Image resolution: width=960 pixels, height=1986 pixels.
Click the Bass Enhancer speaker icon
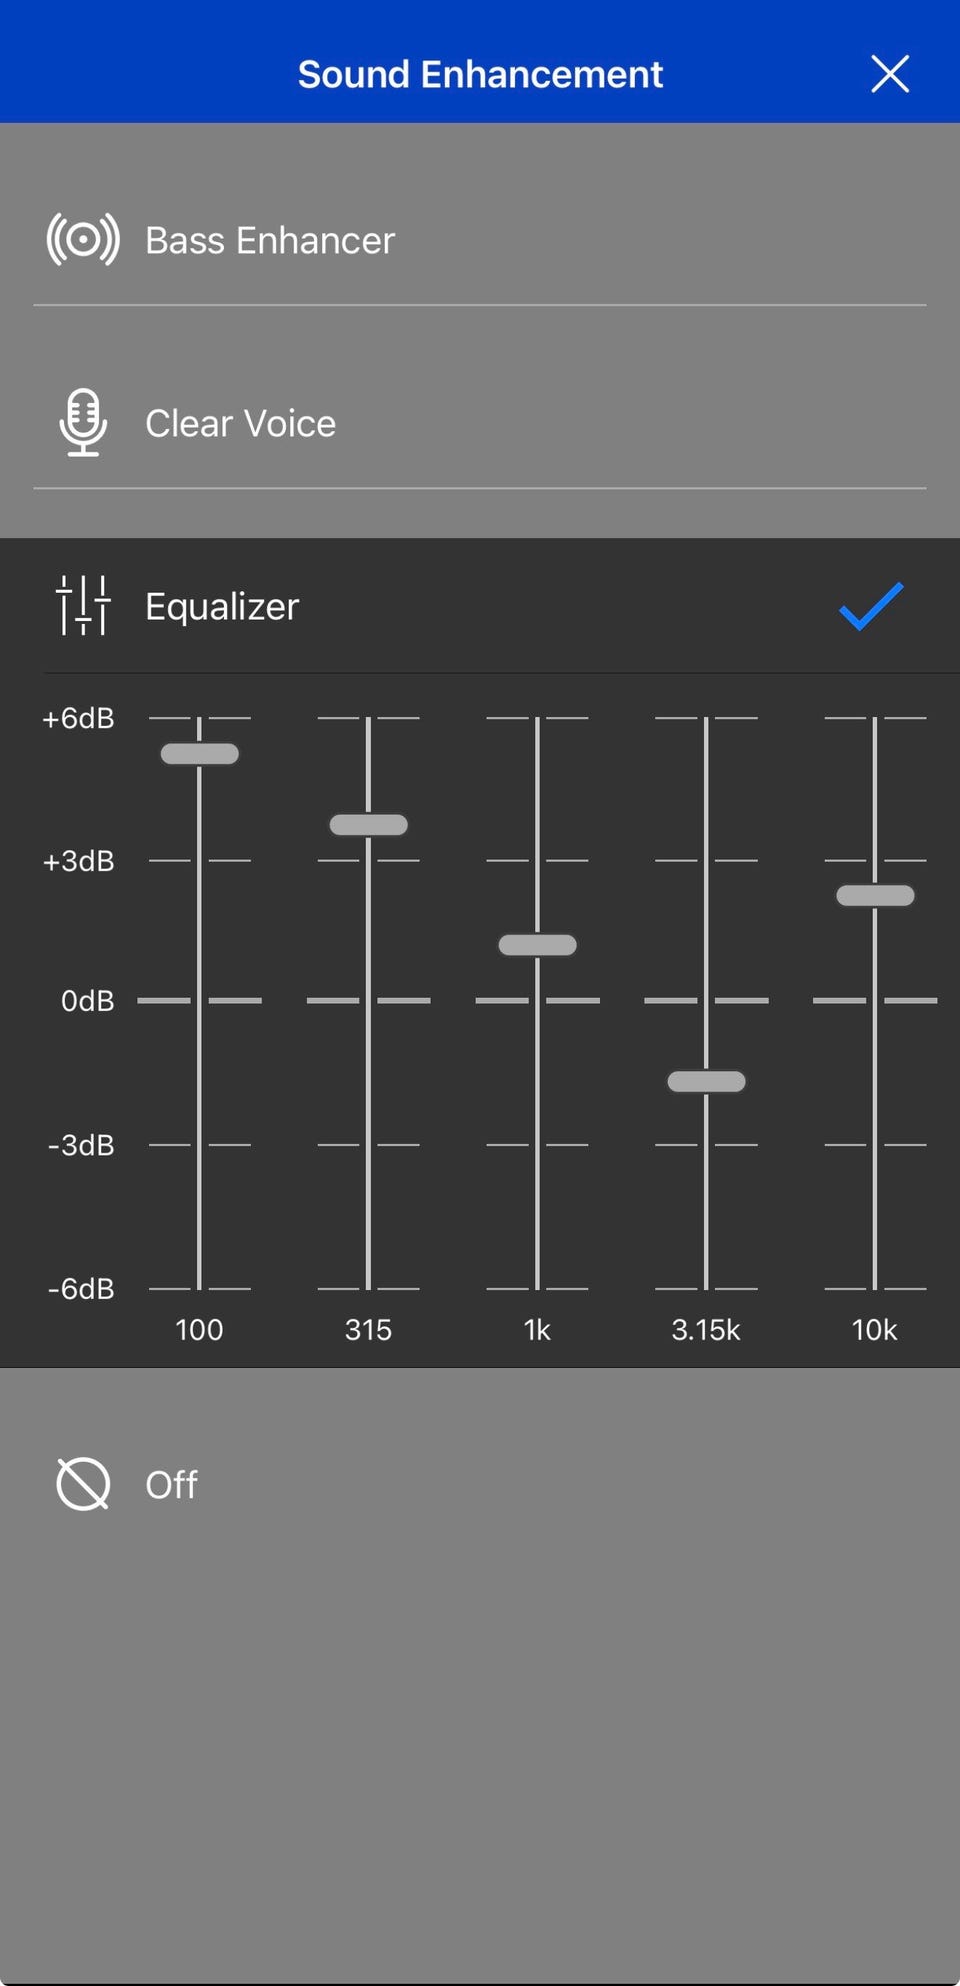[x=83, y=240]
